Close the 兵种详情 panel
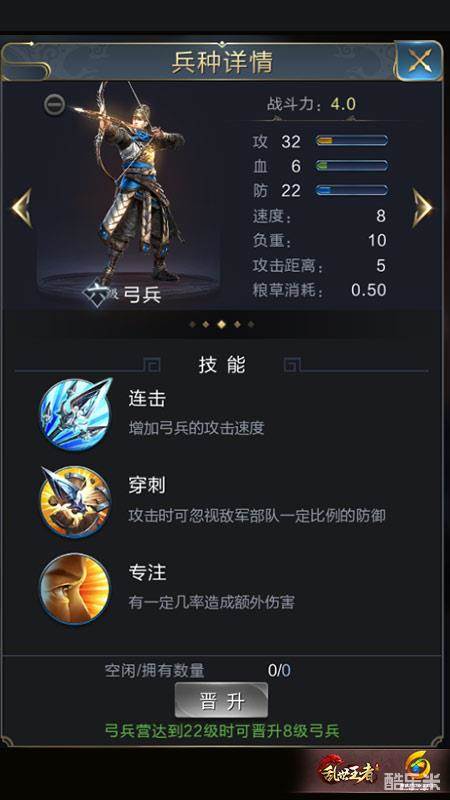The width and height of the screenshot is (450, 800). pos(419,61)
